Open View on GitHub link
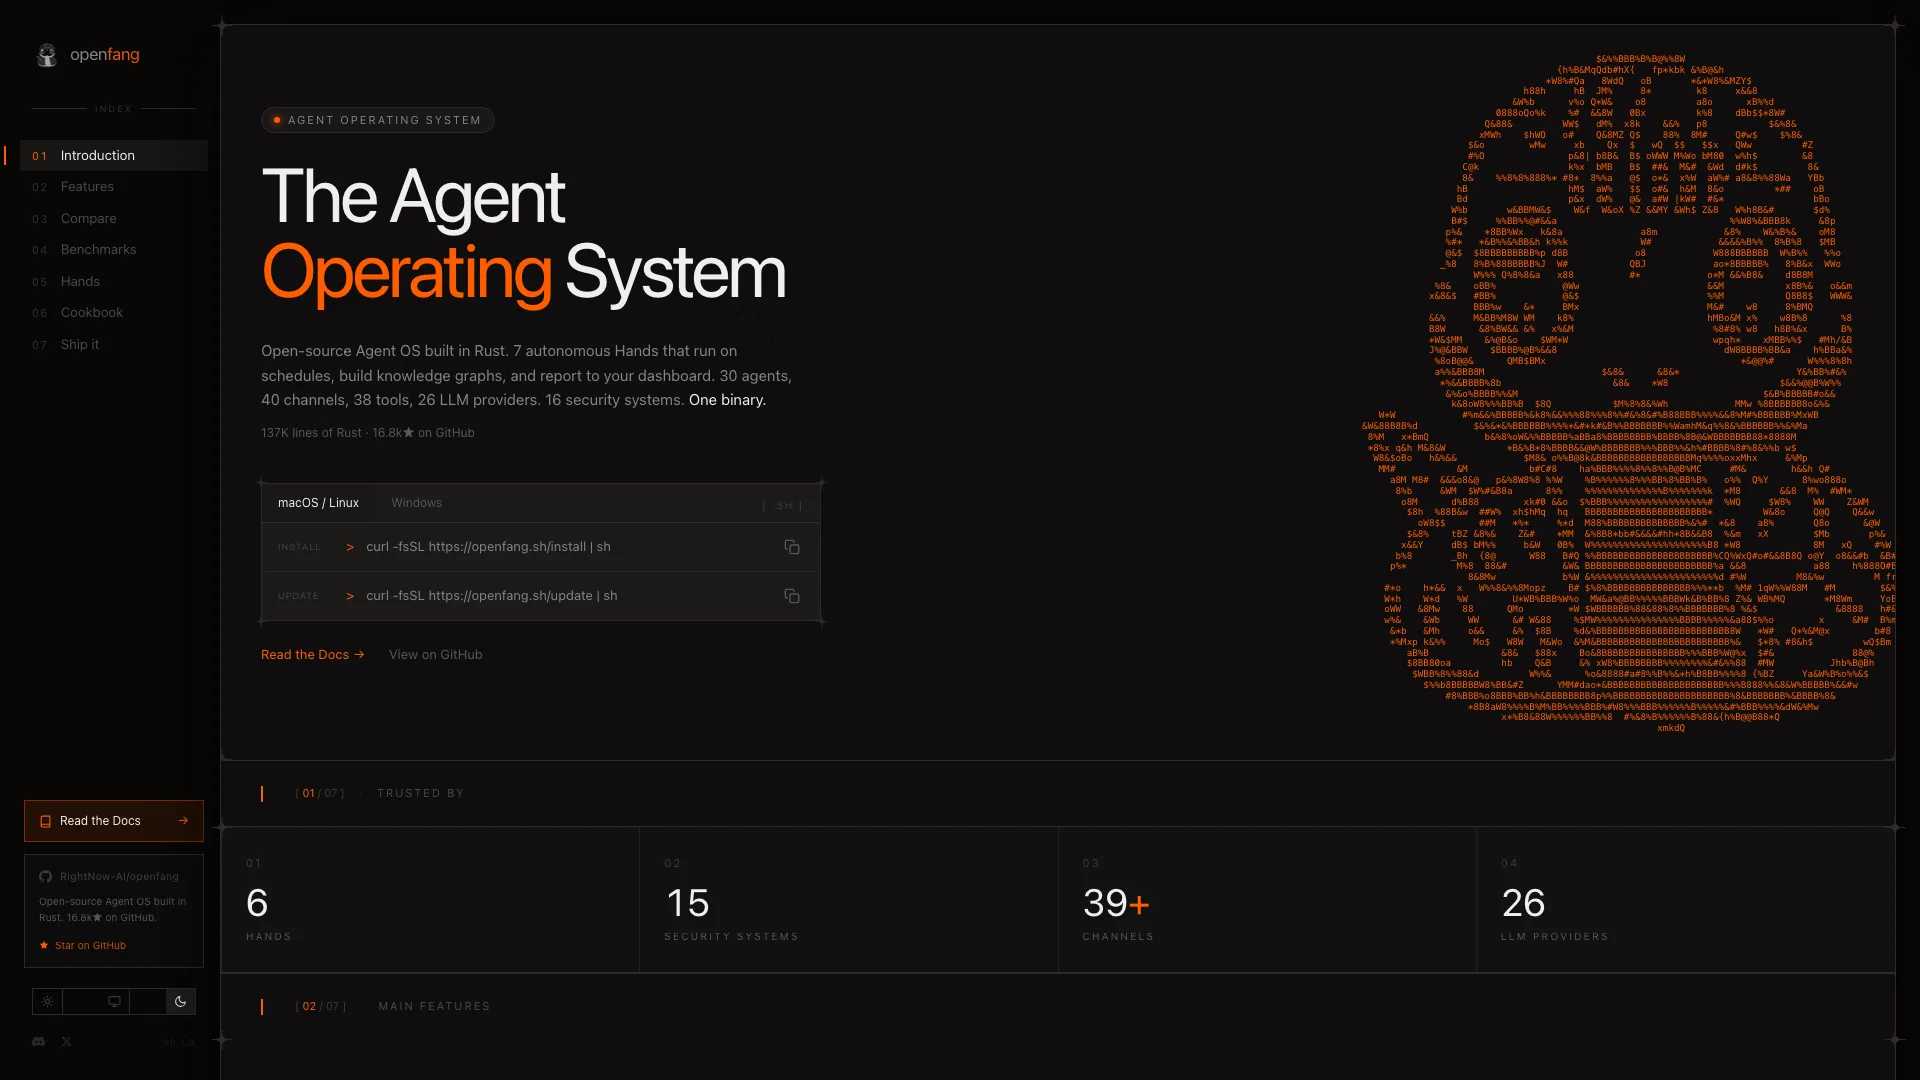 (436, 655)
